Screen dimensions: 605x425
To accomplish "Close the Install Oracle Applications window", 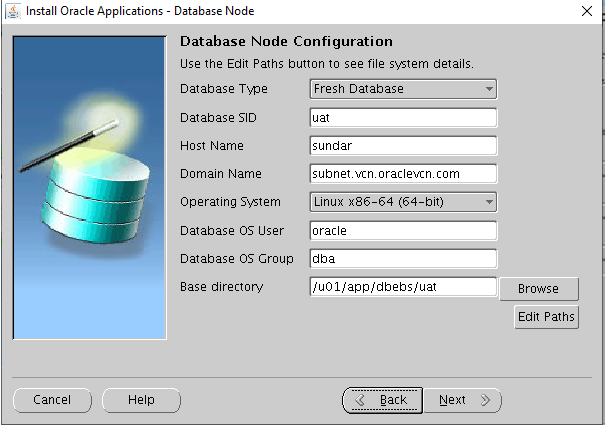I will [586, 11].
